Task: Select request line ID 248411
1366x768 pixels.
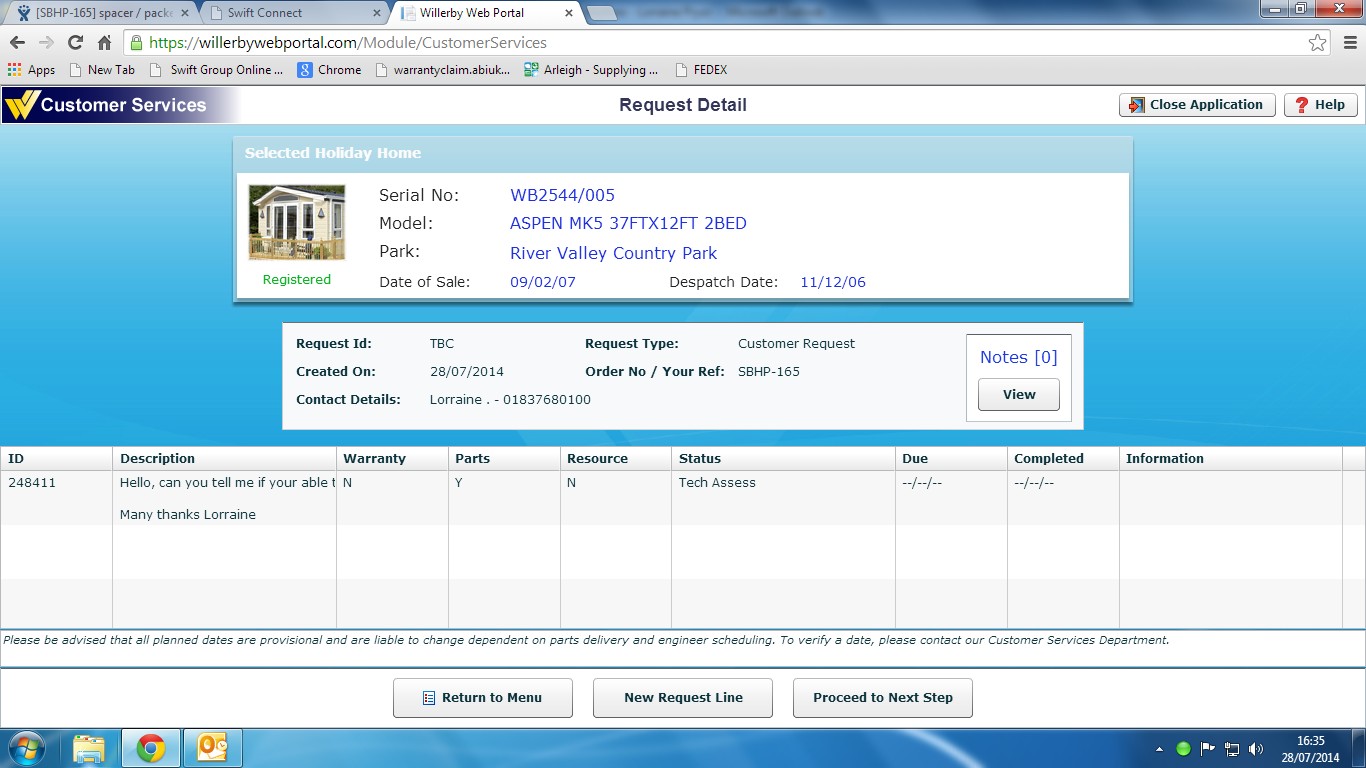Action: [32, 483]
